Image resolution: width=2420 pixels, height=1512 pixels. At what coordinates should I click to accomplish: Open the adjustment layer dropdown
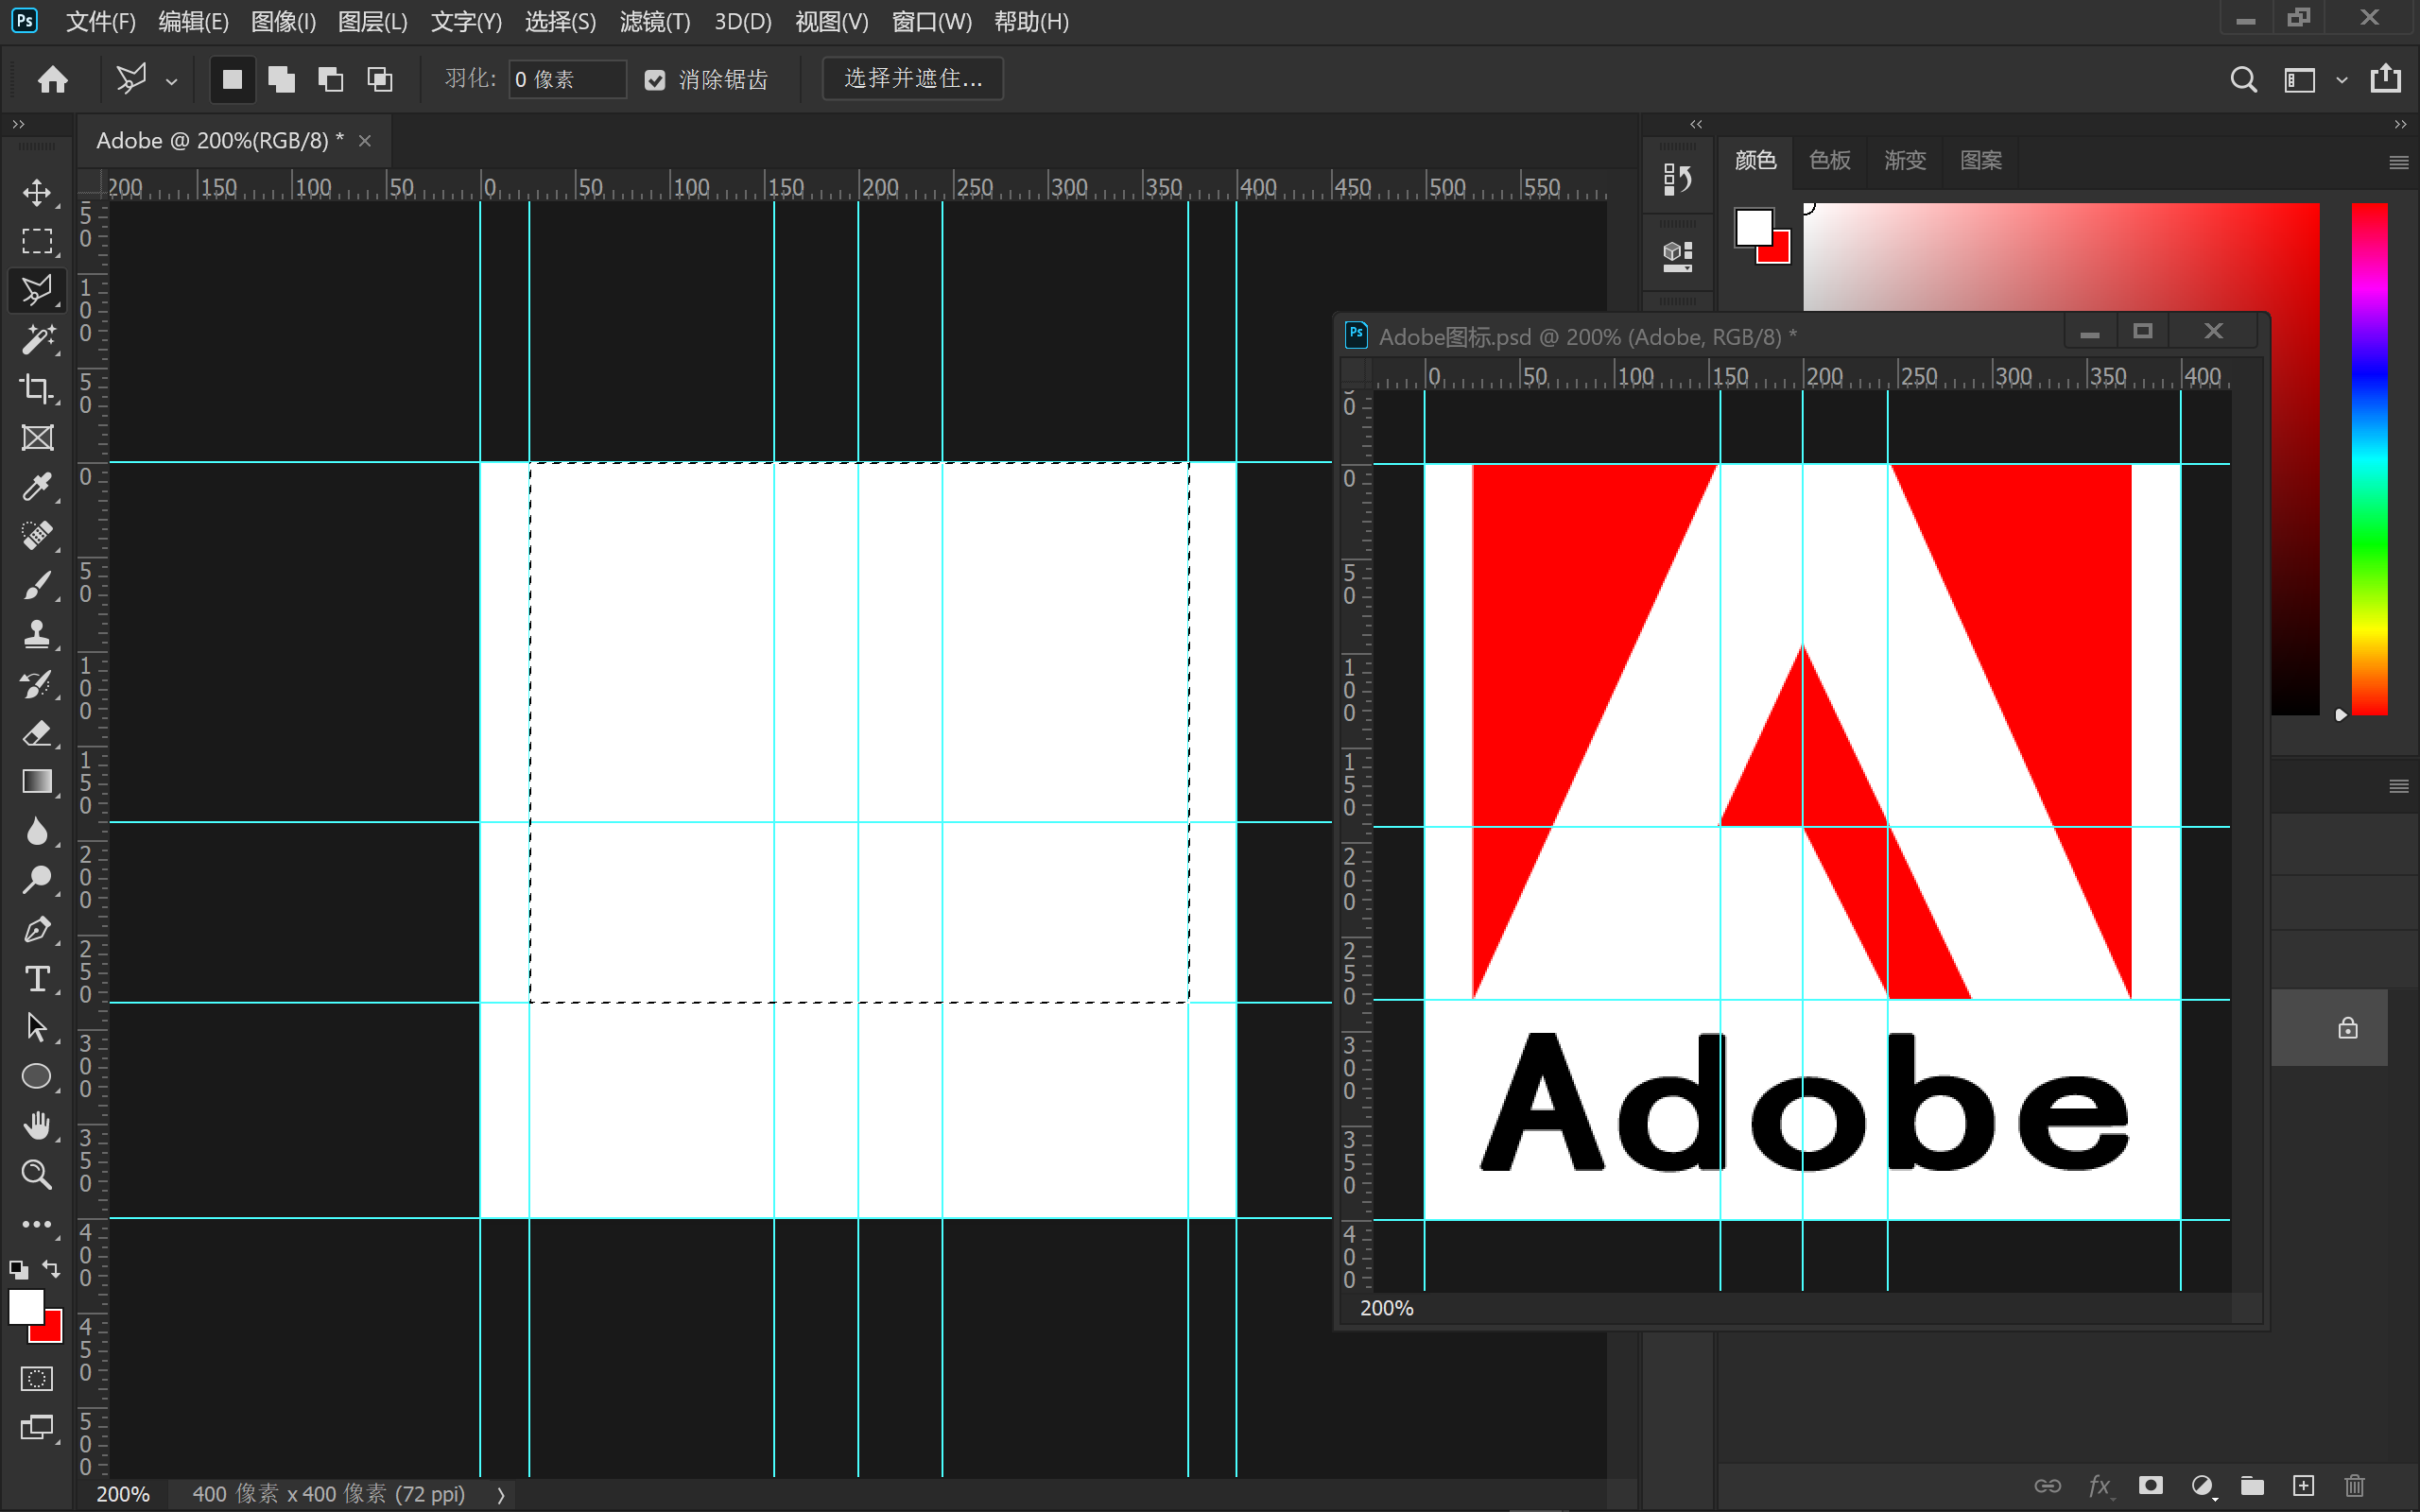pos(2203,1486)
